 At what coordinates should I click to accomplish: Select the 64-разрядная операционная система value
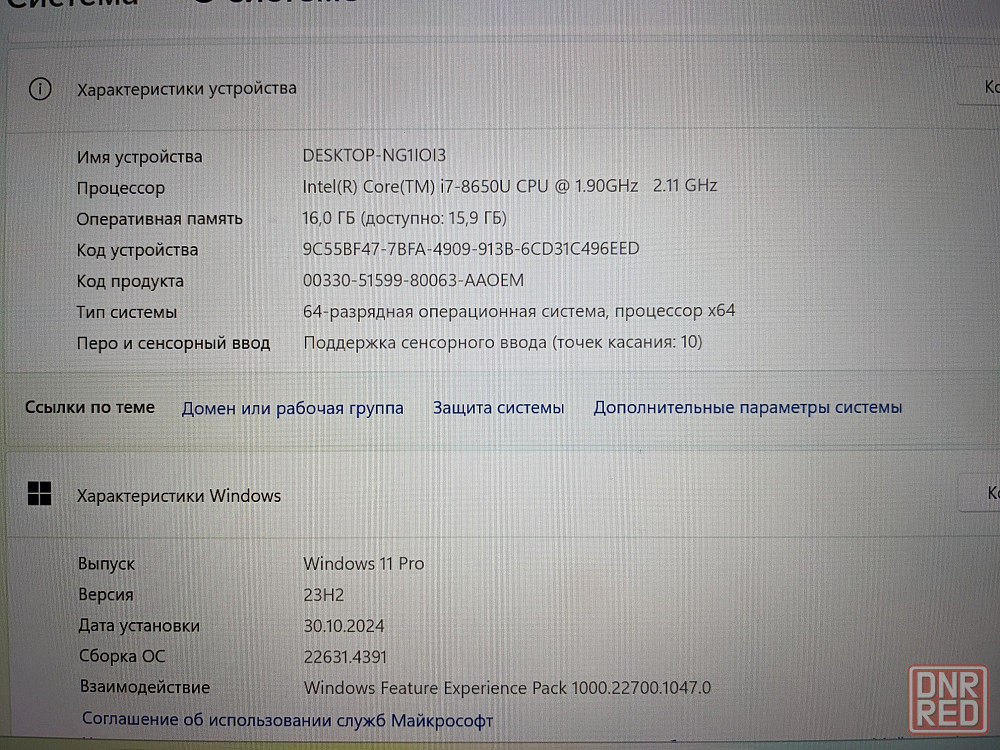tap(518, 311)
